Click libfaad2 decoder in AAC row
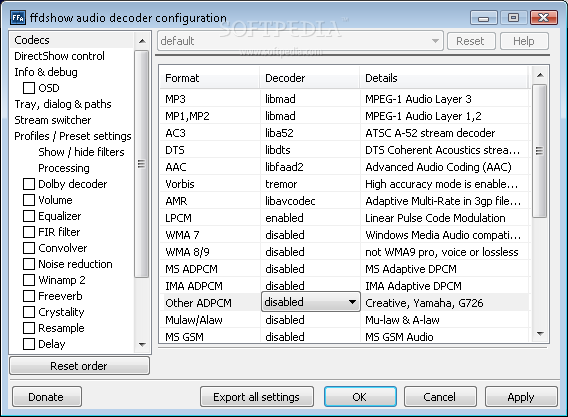 tap(284, 167)
